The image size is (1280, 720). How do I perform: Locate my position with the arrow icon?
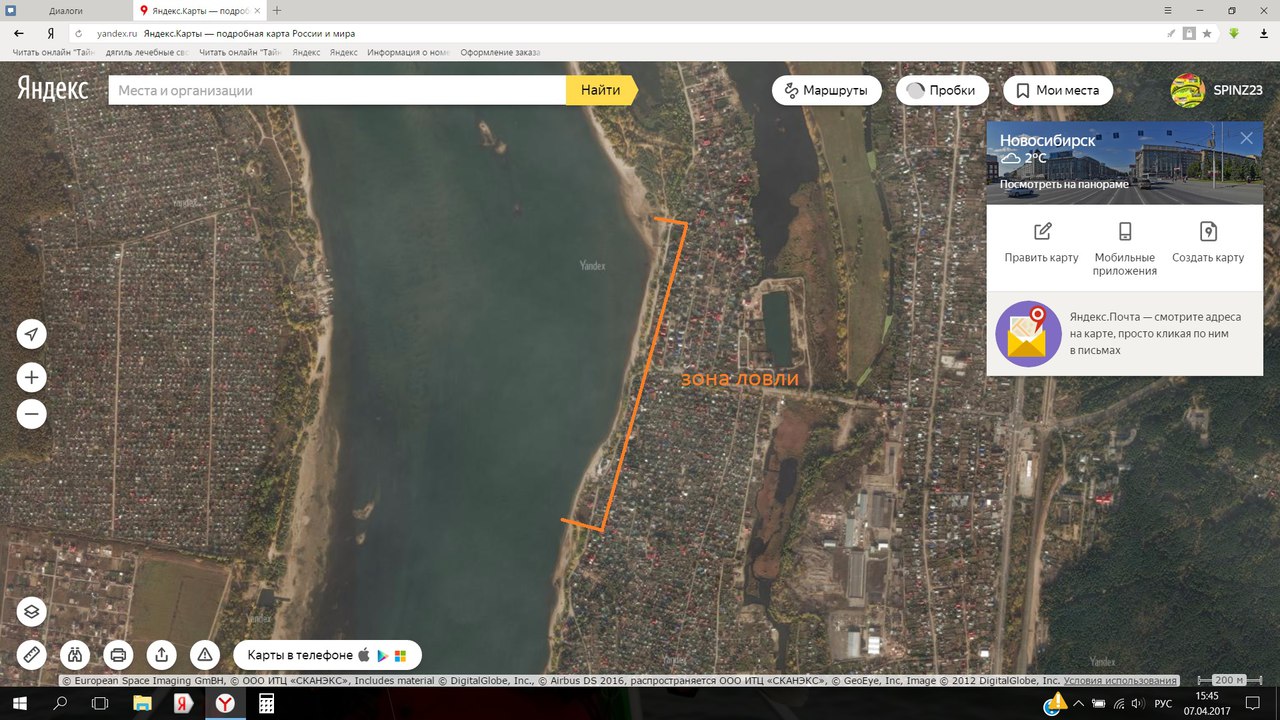[x=32, y=334]
